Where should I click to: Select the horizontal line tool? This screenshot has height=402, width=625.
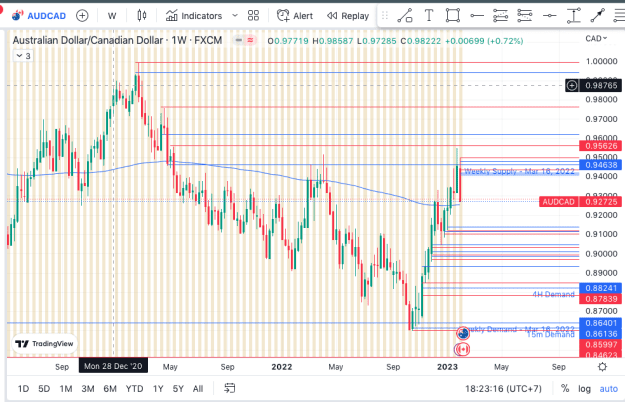[550, 16]
